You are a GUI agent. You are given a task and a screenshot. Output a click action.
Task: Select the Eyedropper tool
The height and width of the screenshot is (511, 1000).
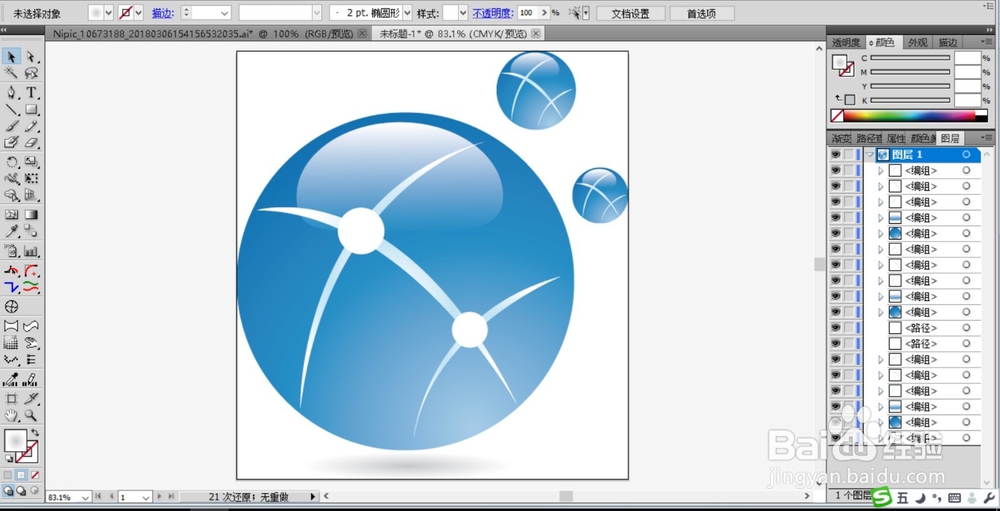click(x=11, y=231)
